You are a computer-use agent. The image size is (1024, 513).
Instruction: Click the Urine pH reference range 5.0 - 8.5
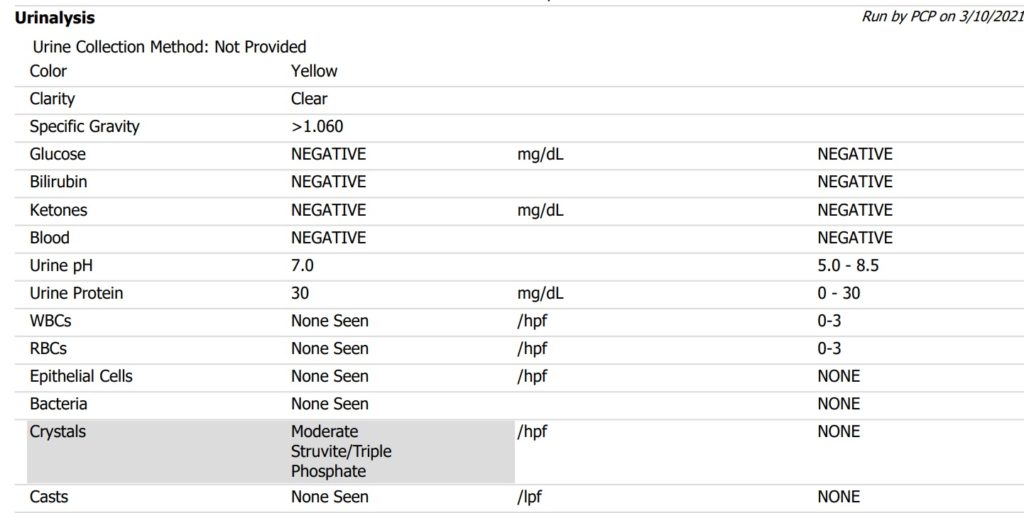(848, 266)
